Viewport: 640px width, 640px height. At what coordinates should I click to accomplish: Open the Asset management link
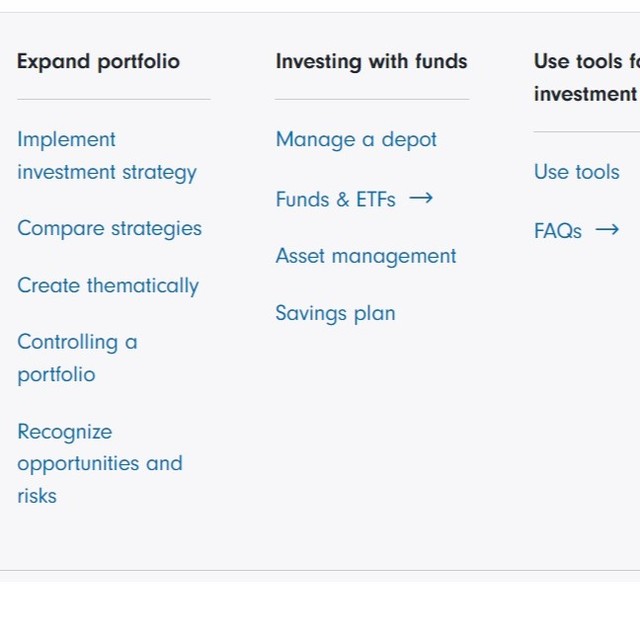tap(366, 256)
